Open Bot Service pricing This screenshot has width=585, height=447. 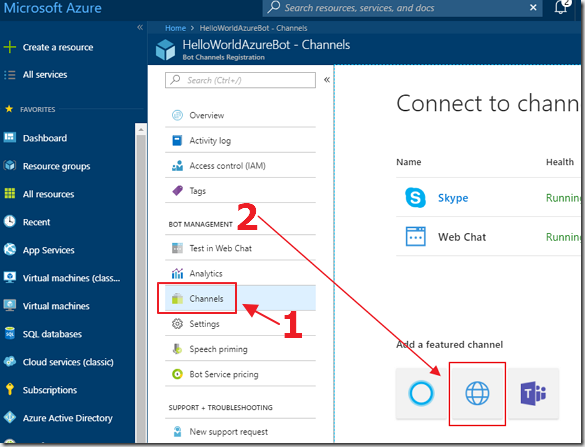click(240, 374)
